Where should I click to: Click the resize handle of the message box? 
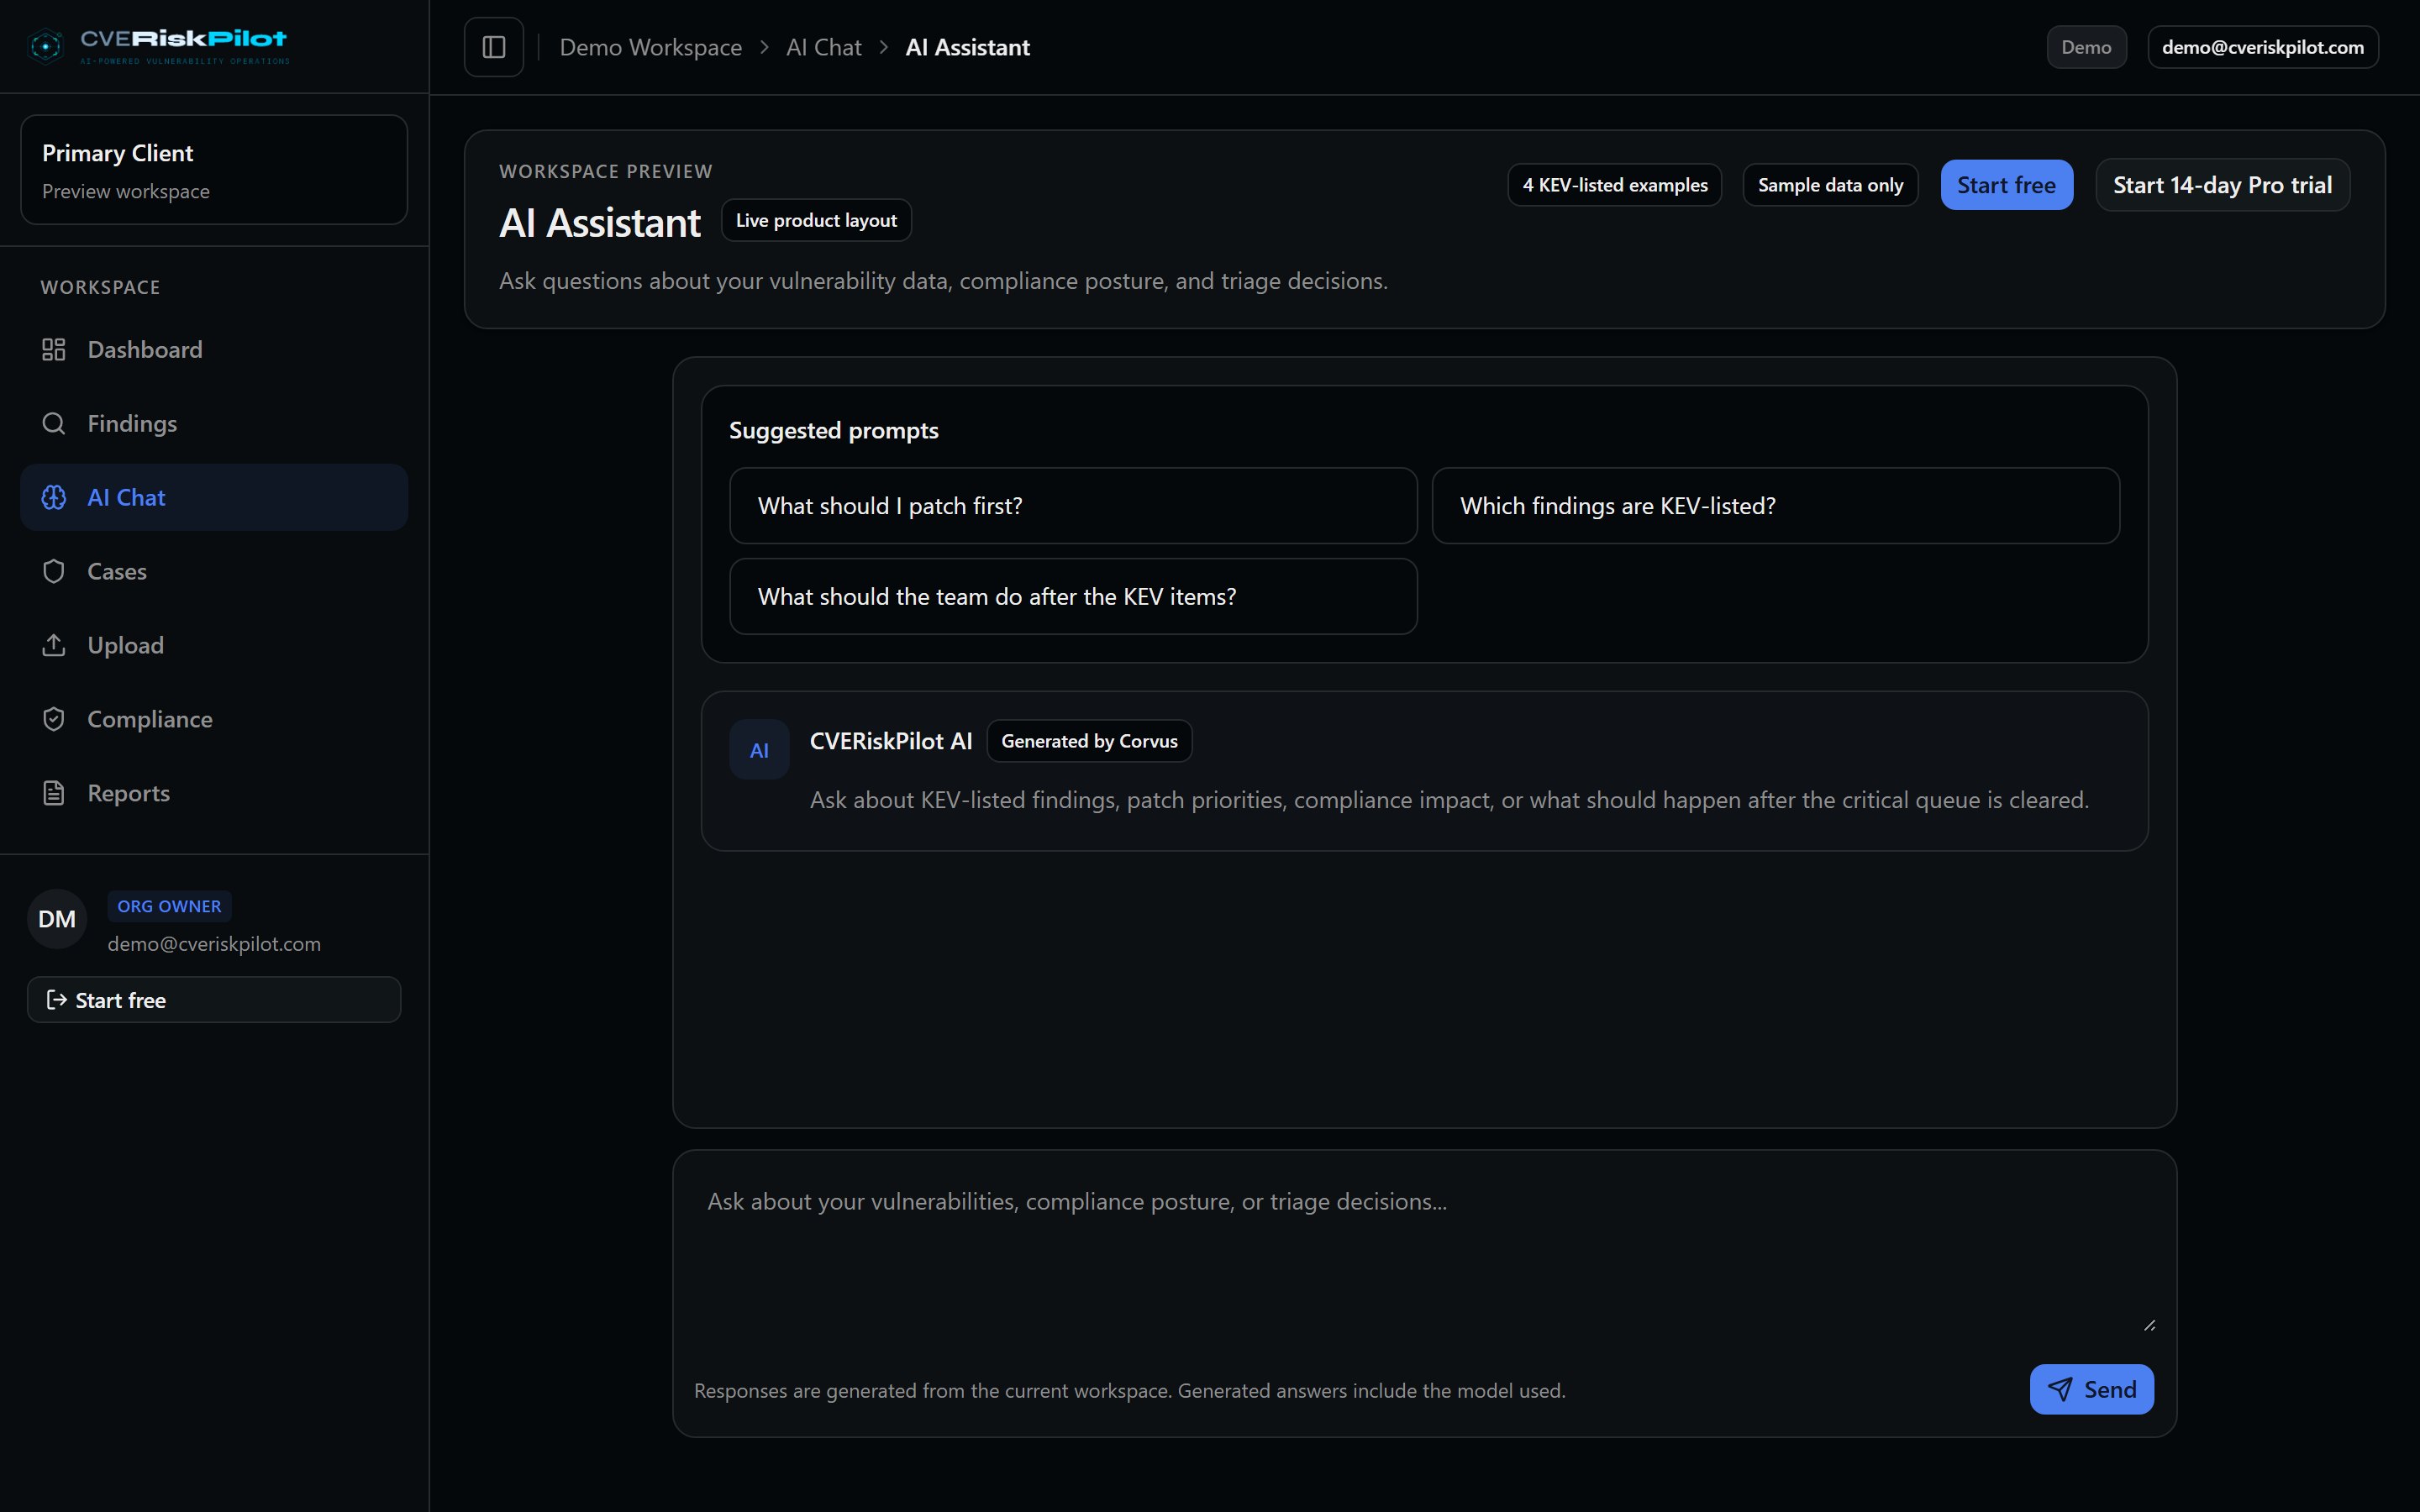coord(2149,1325)
